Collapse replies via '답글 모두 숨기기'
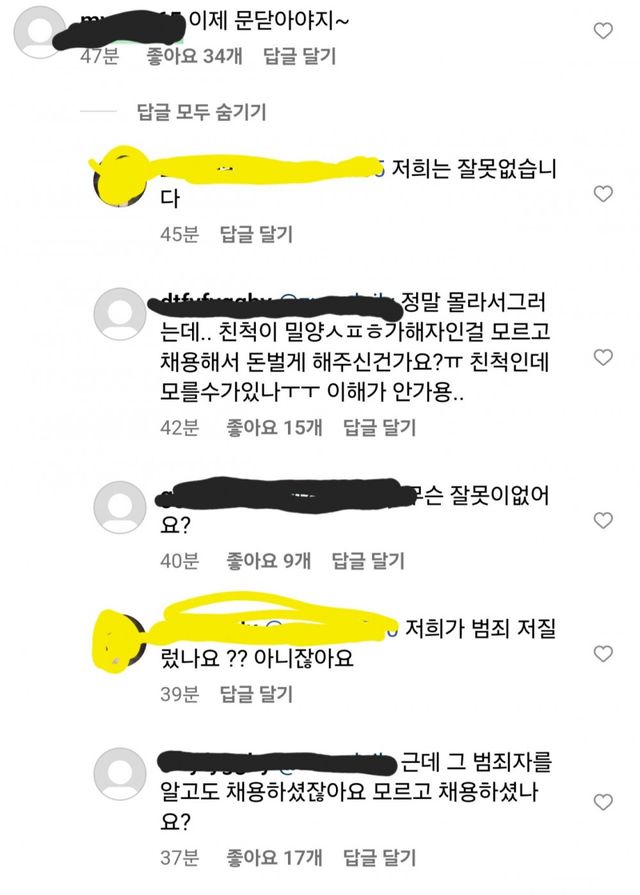This screenshot has width=640, height=895. (x=201, y=111)
